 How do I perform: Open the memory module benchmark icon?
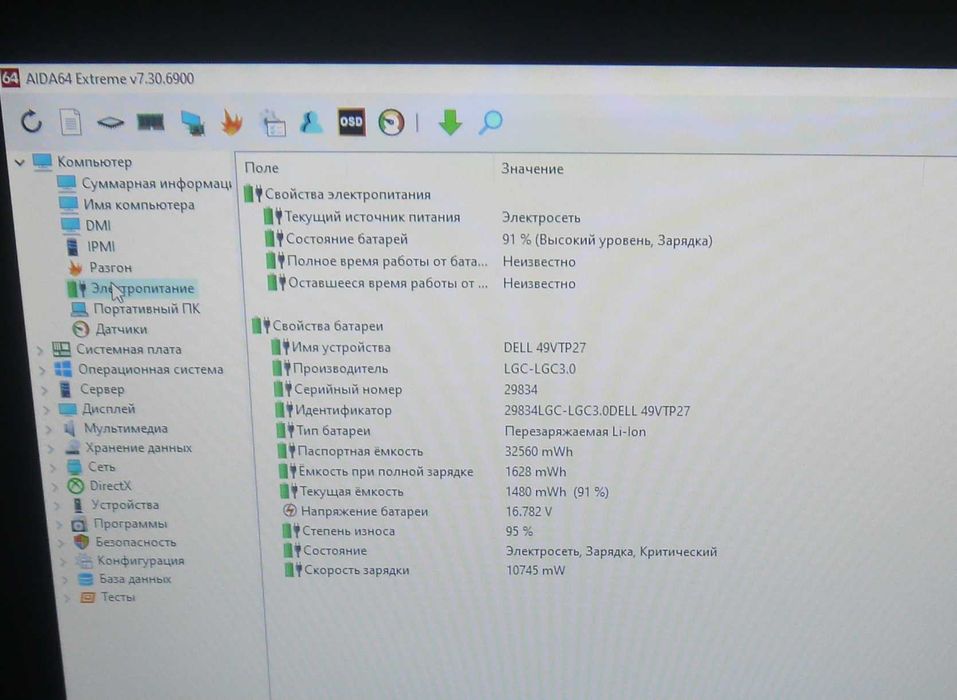[150, 122]
